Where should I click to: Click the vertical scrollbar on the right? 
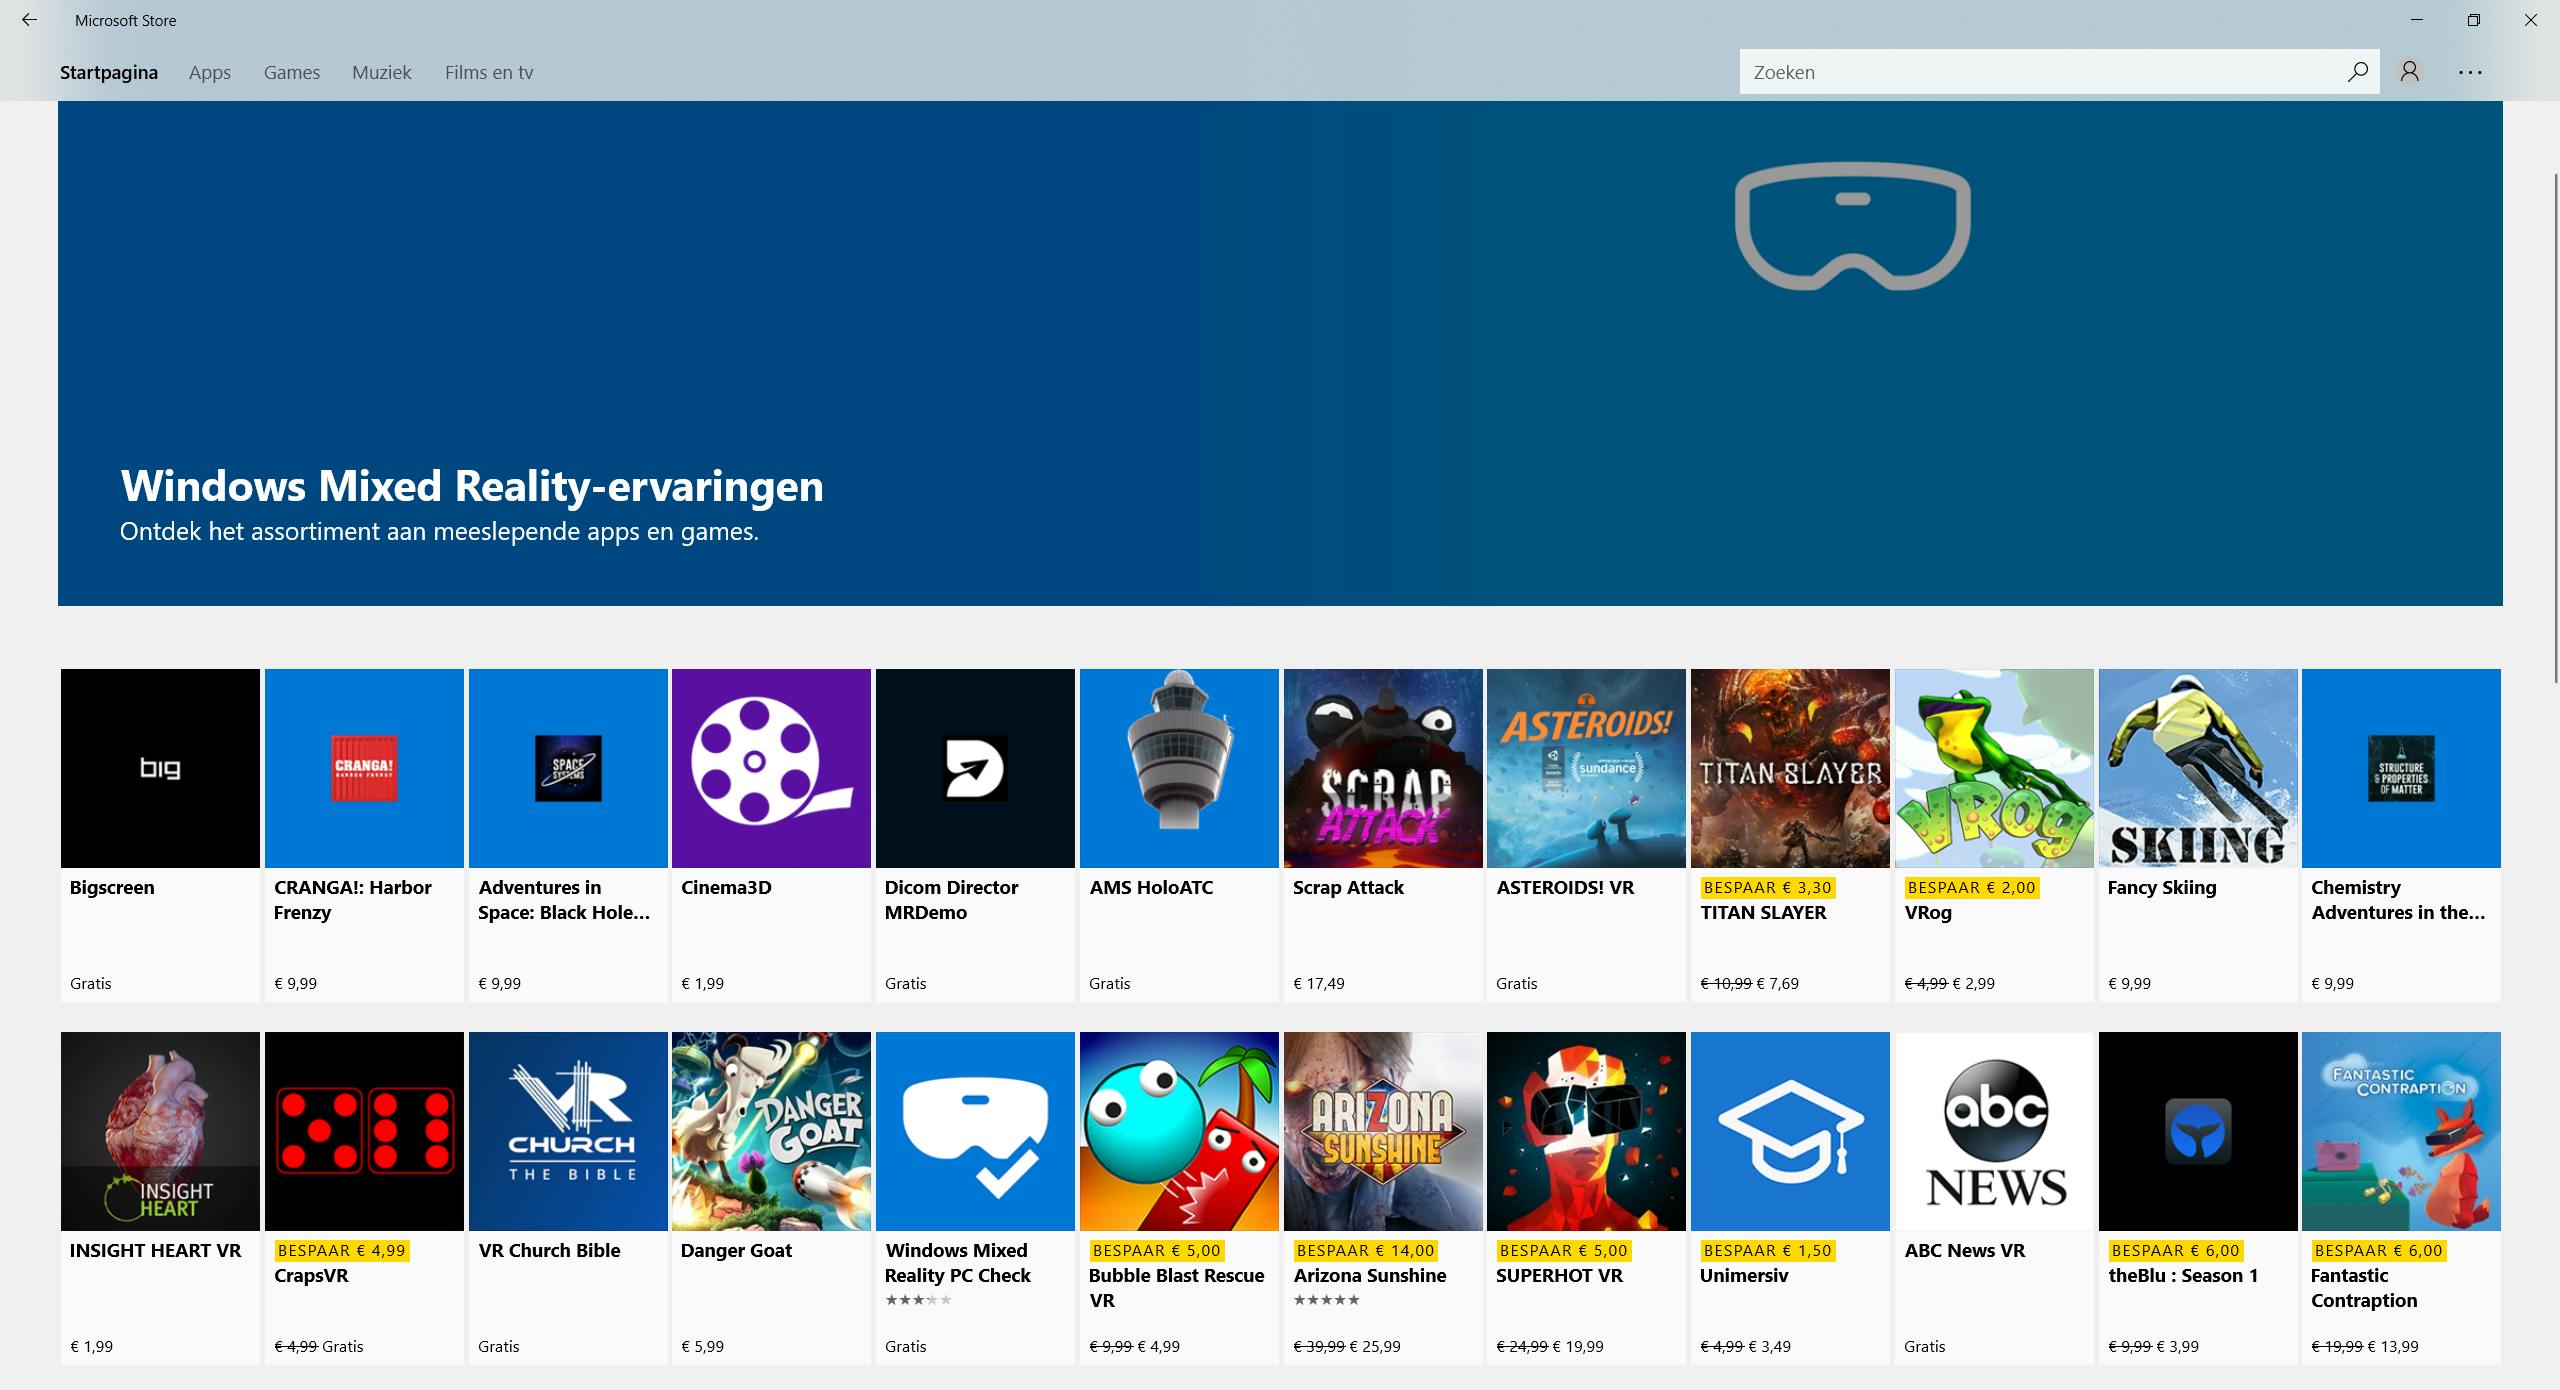click(2556, 430)
